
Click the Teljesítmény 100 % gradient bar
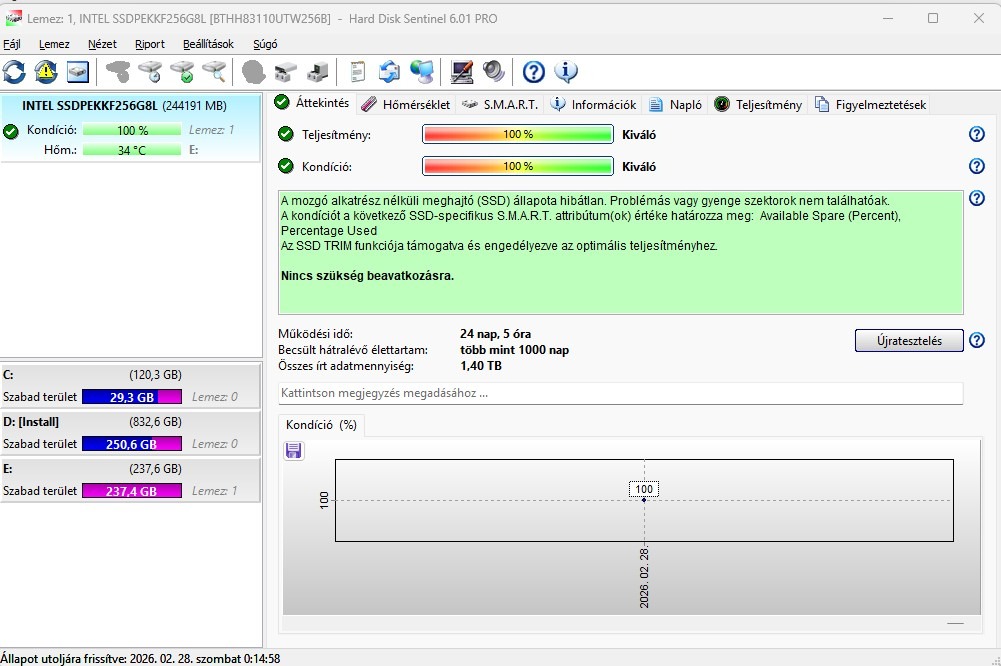coord(518,134)
